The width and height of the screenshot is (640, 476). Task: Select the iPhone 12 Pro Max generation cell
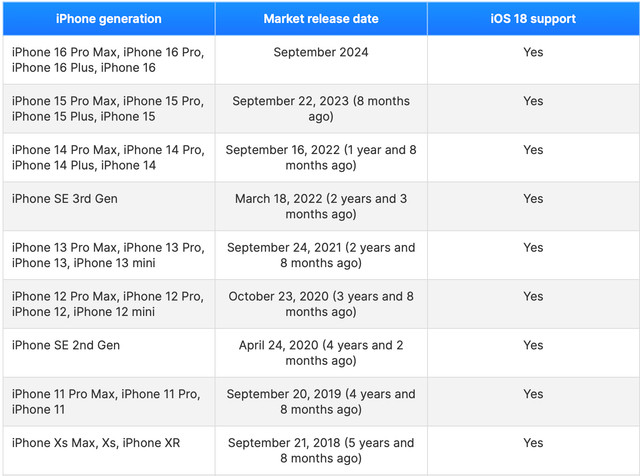[x=108, y=305]
